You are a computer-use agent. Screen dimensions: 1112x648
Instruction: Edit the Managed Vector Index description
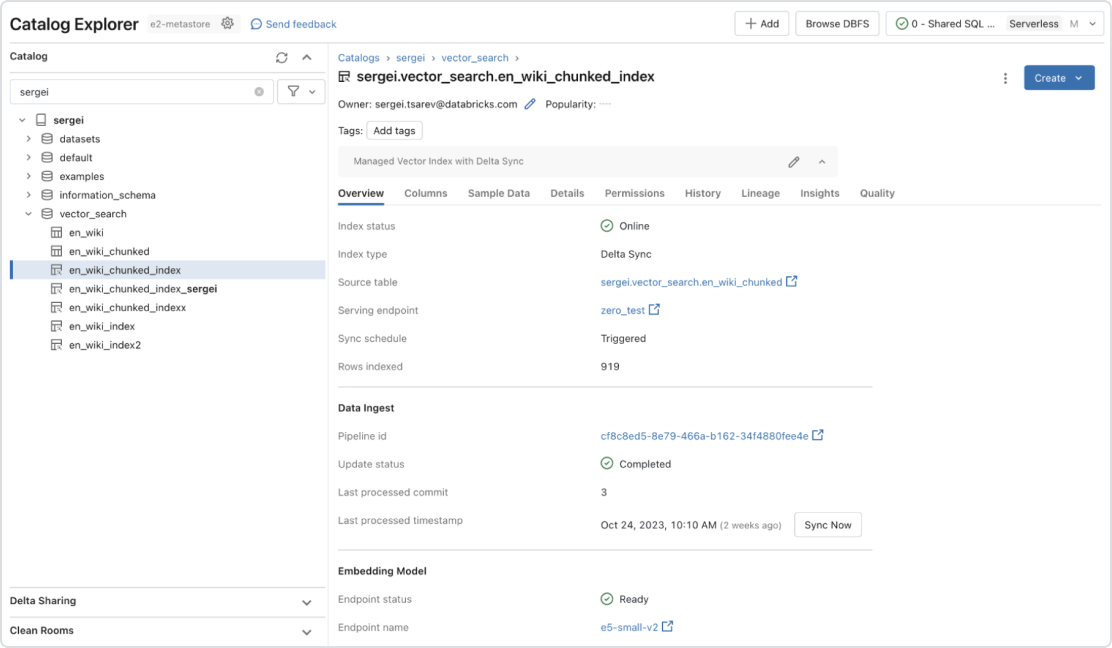tap(794, 161)
